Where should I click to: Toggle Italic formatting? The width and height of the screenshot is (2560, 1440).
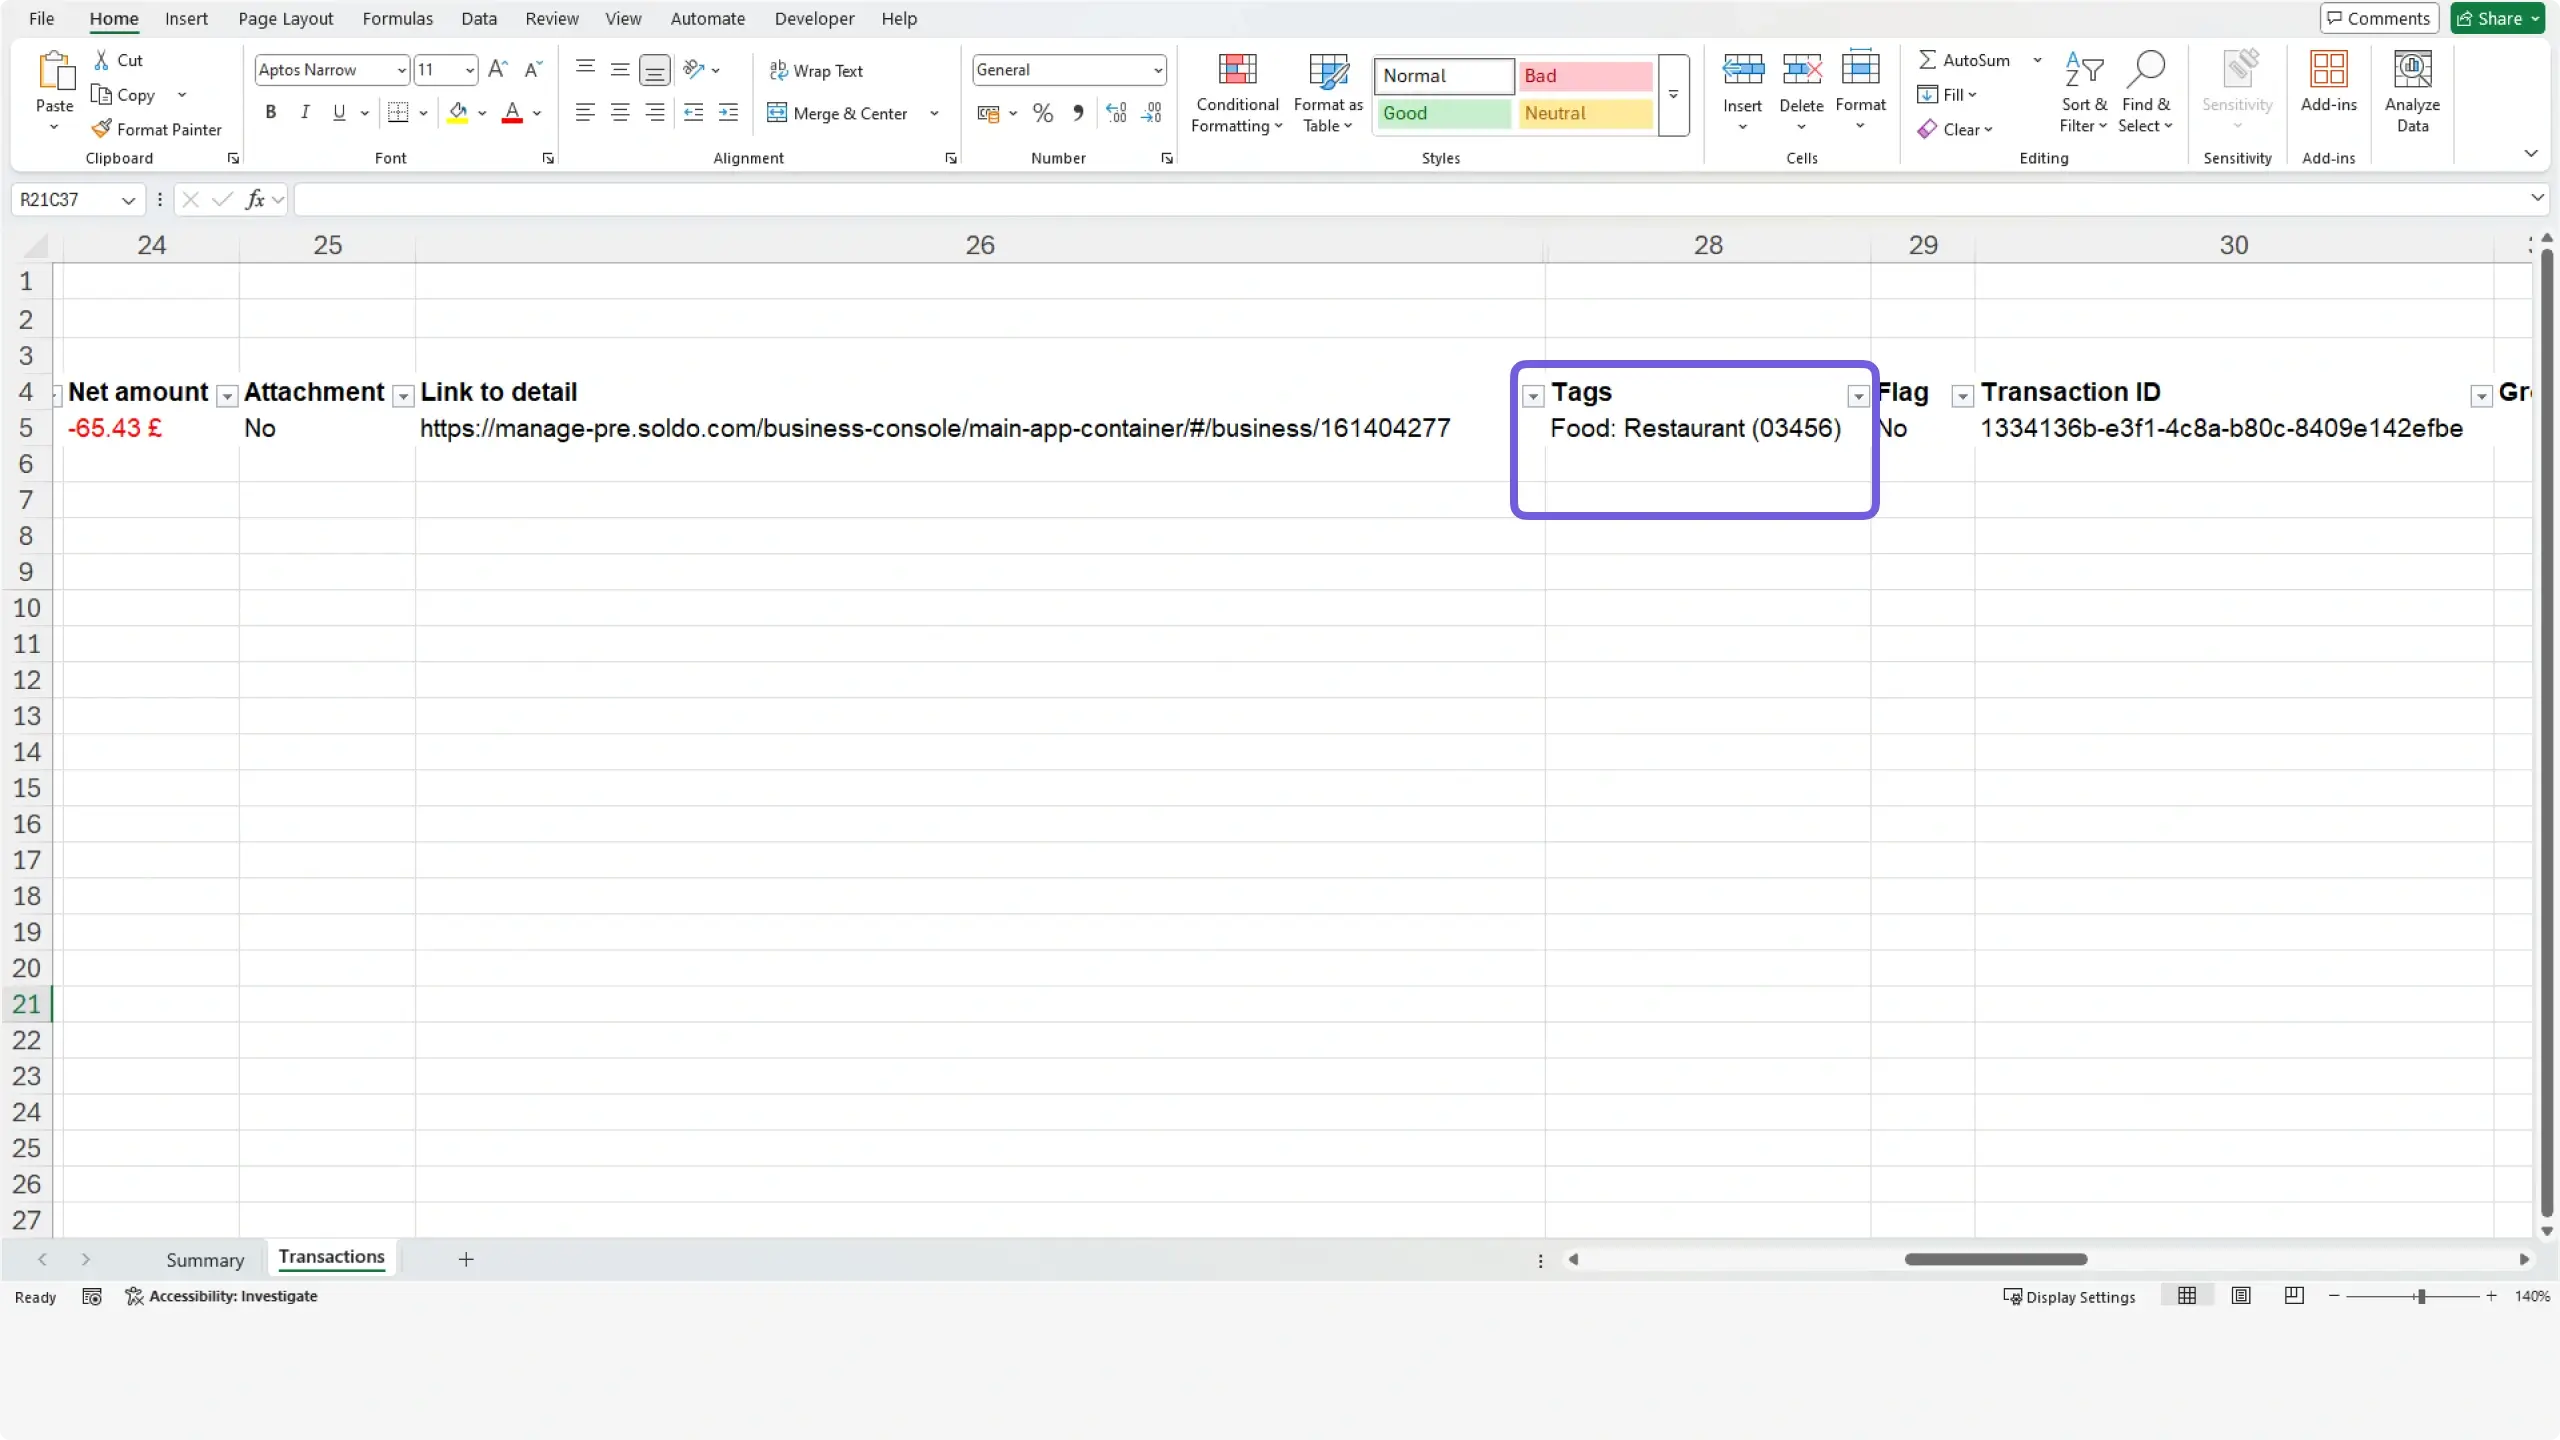click(x=305, y=112)
